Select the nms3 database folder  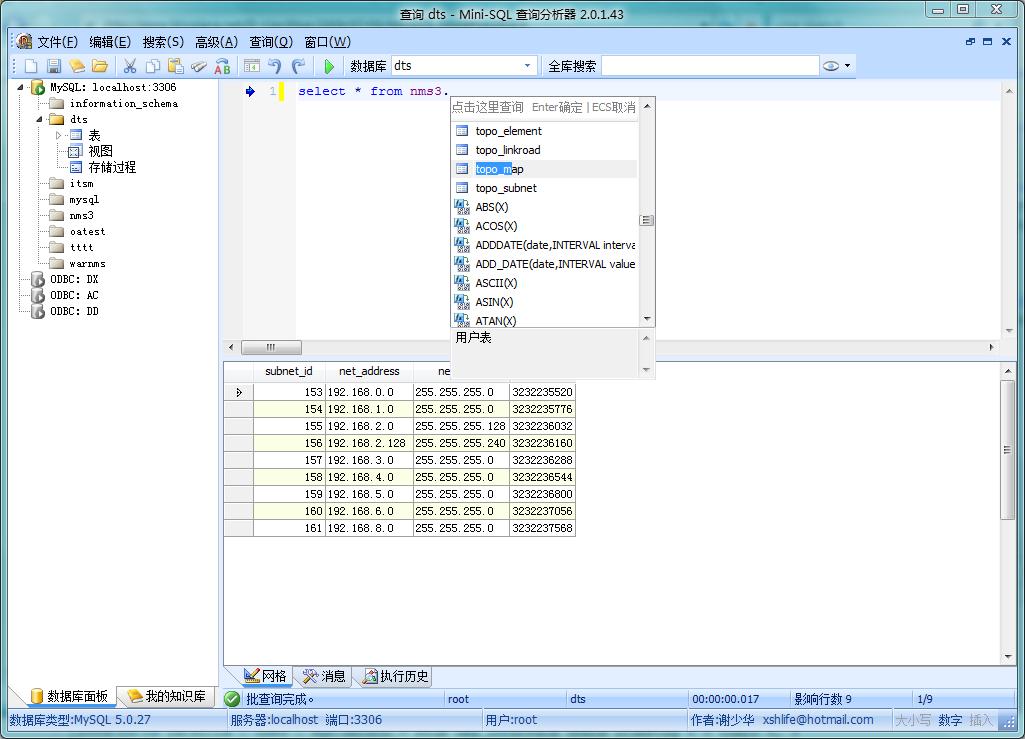[x=81, y=216]
